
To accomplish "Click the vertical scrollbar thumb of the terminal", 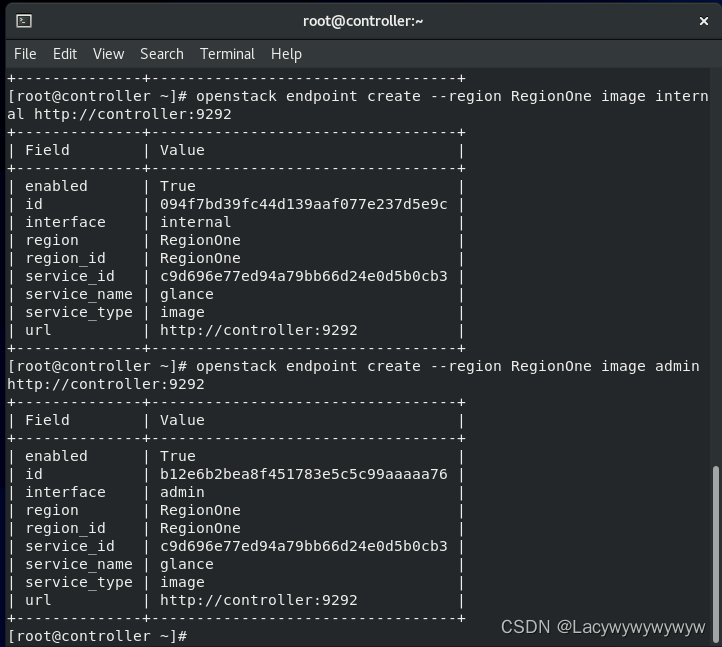I will [715, 553].
